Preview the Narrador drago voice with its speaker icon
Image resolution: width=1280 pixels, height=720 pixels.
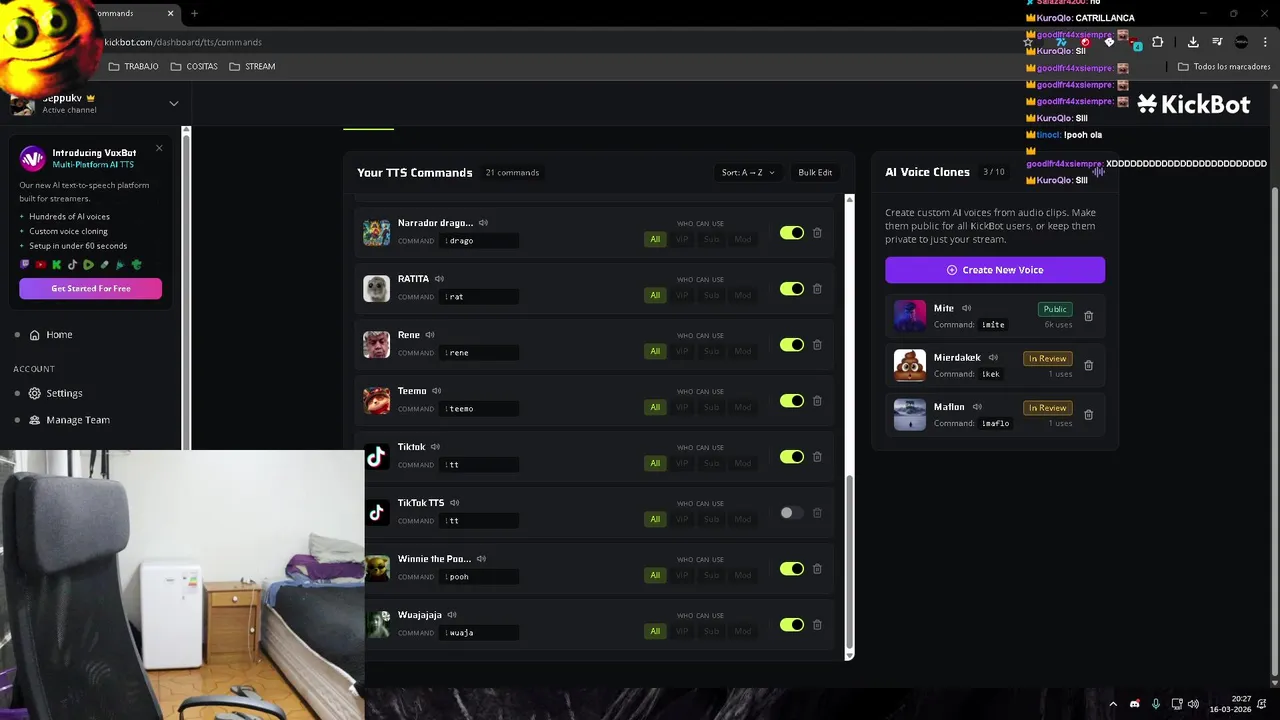[x=483, y=223]
